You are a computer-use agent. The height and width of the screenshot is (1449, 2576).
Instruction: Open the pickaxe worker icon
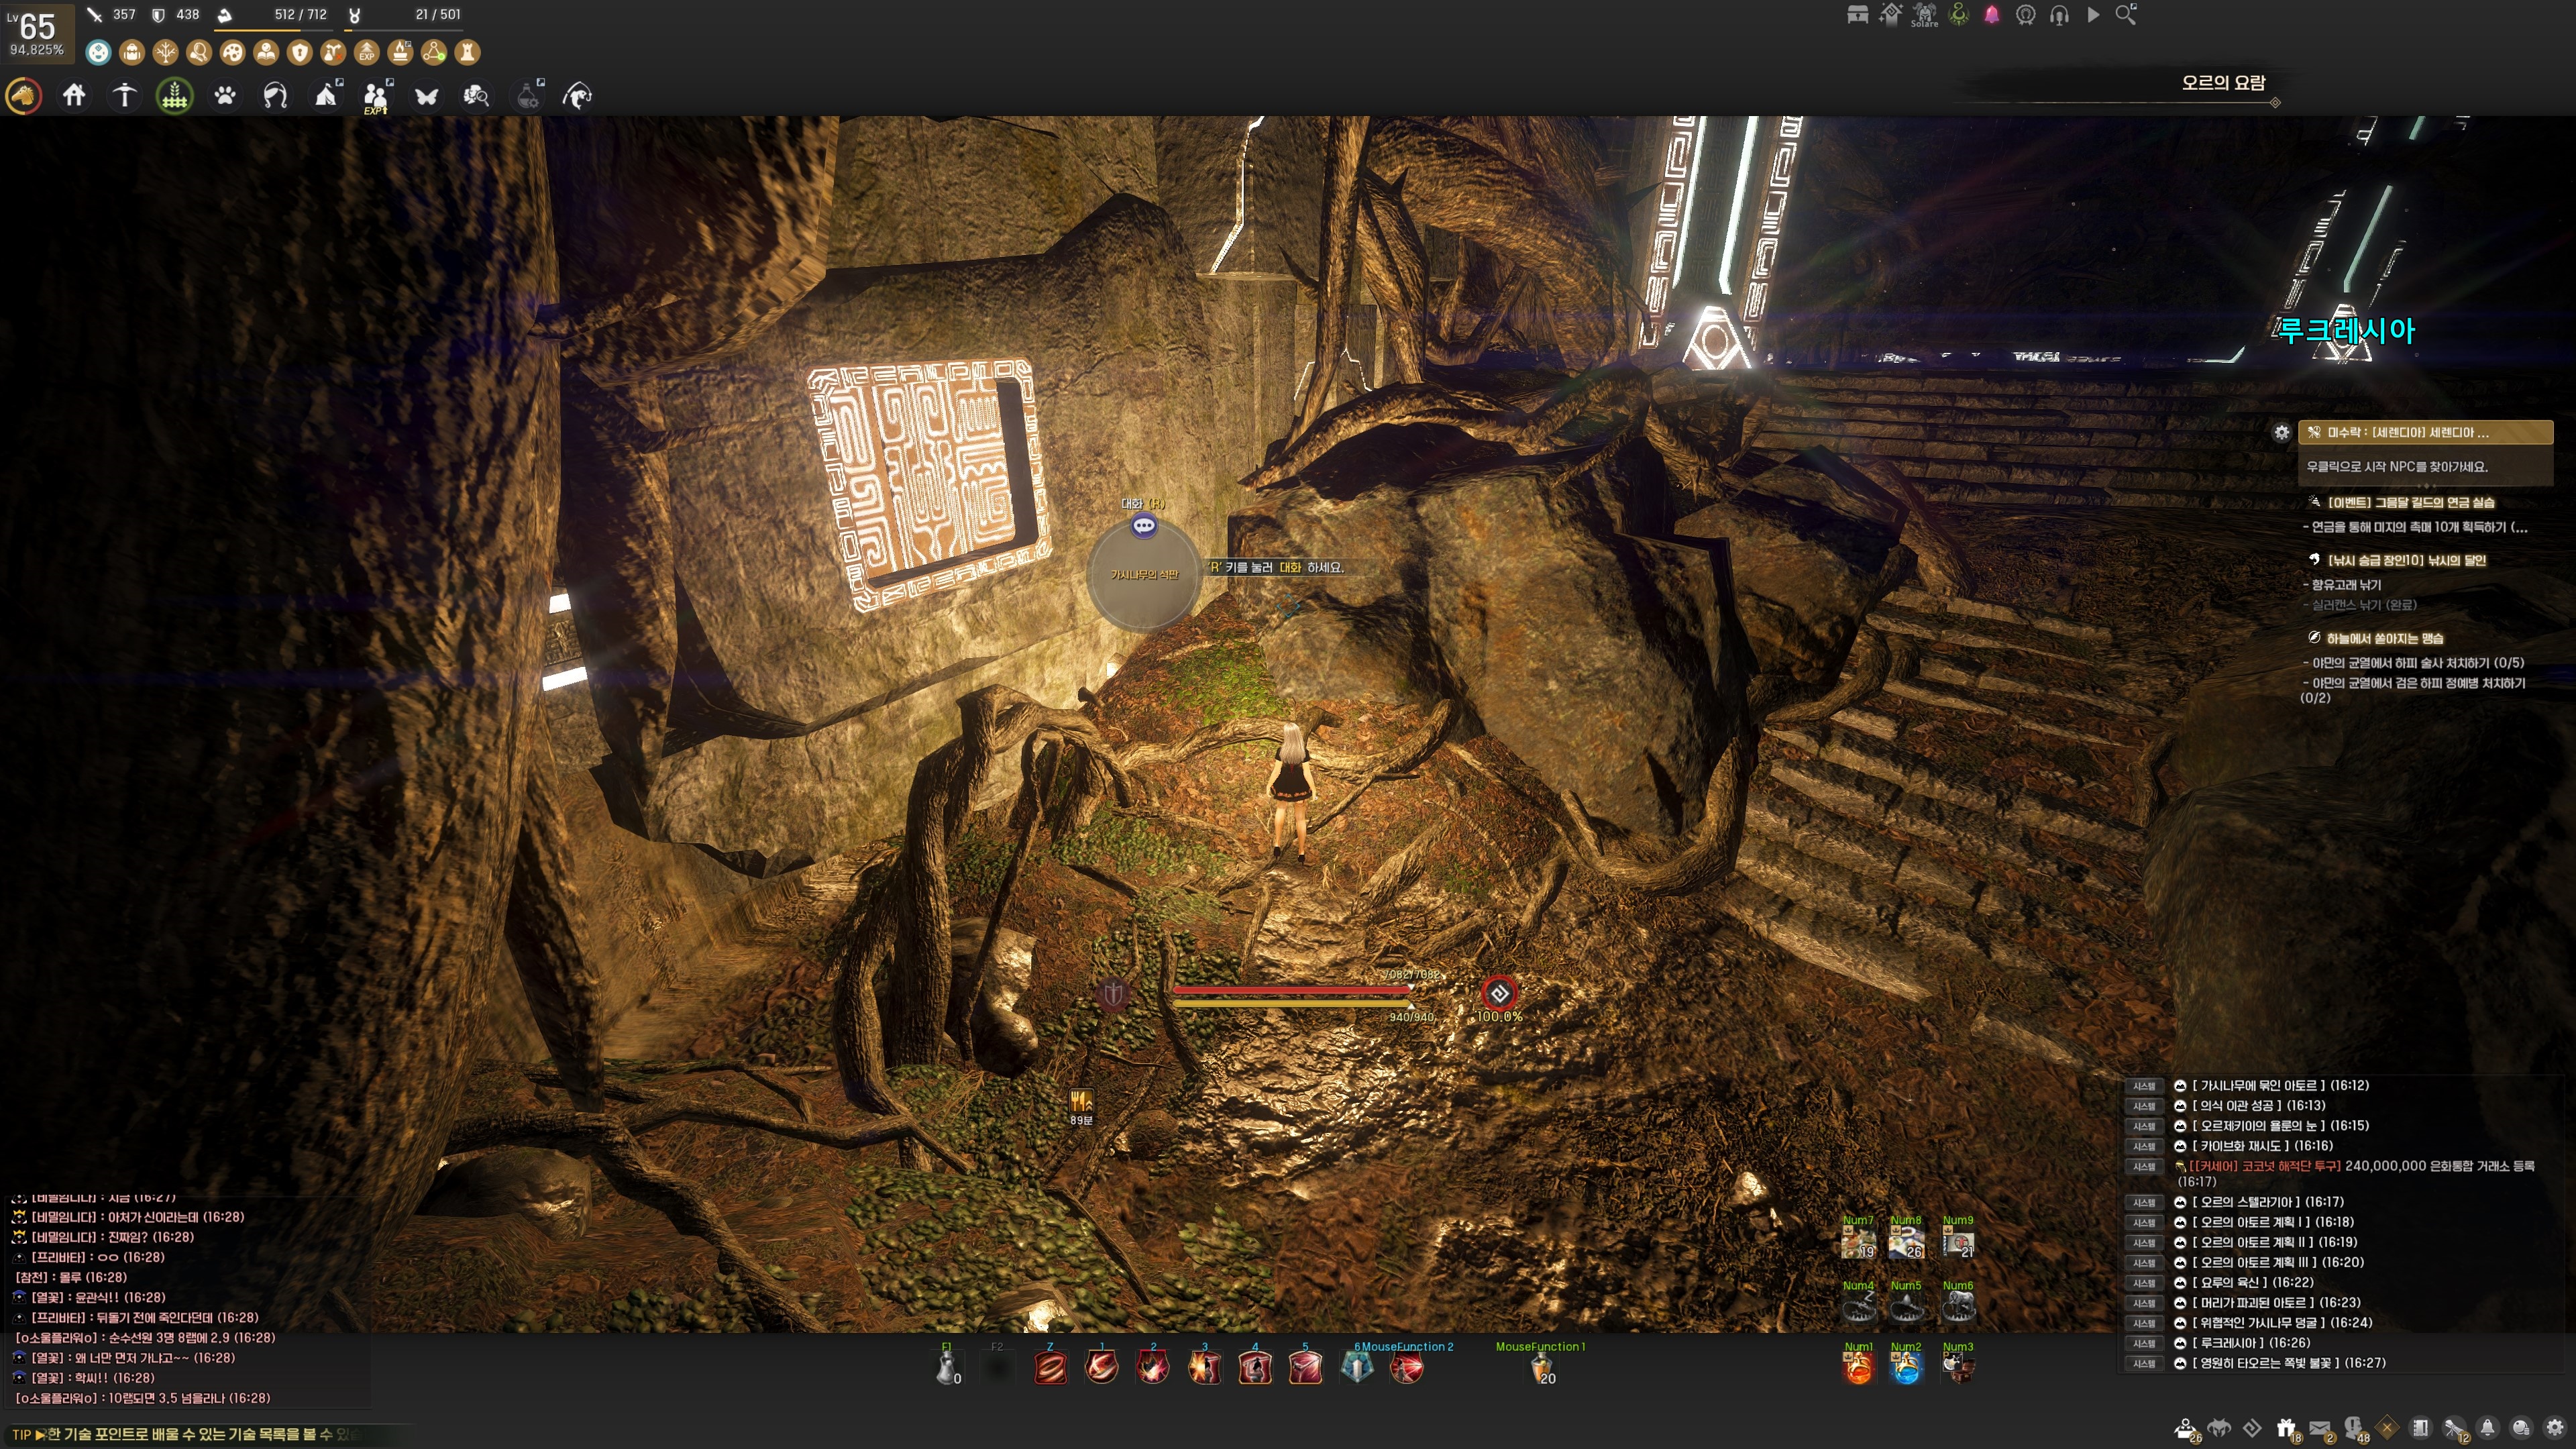tap(124, 96)
